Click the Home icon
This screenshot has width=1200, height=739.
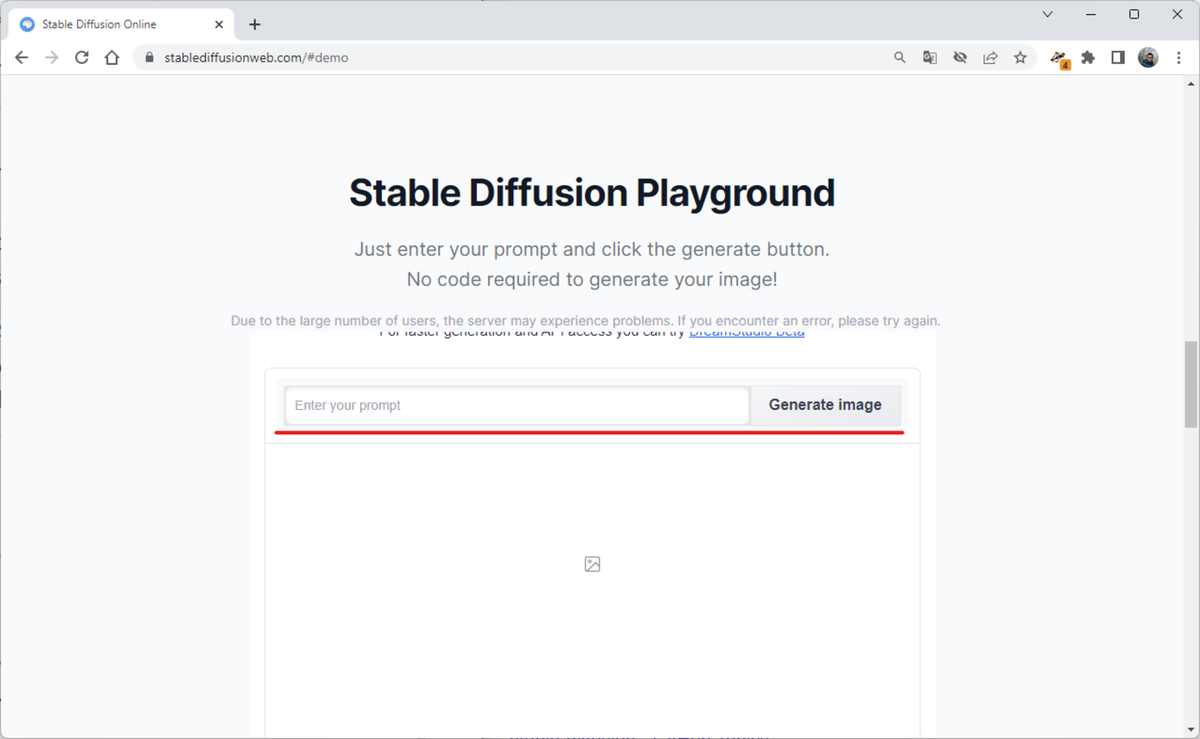[111, 57]
